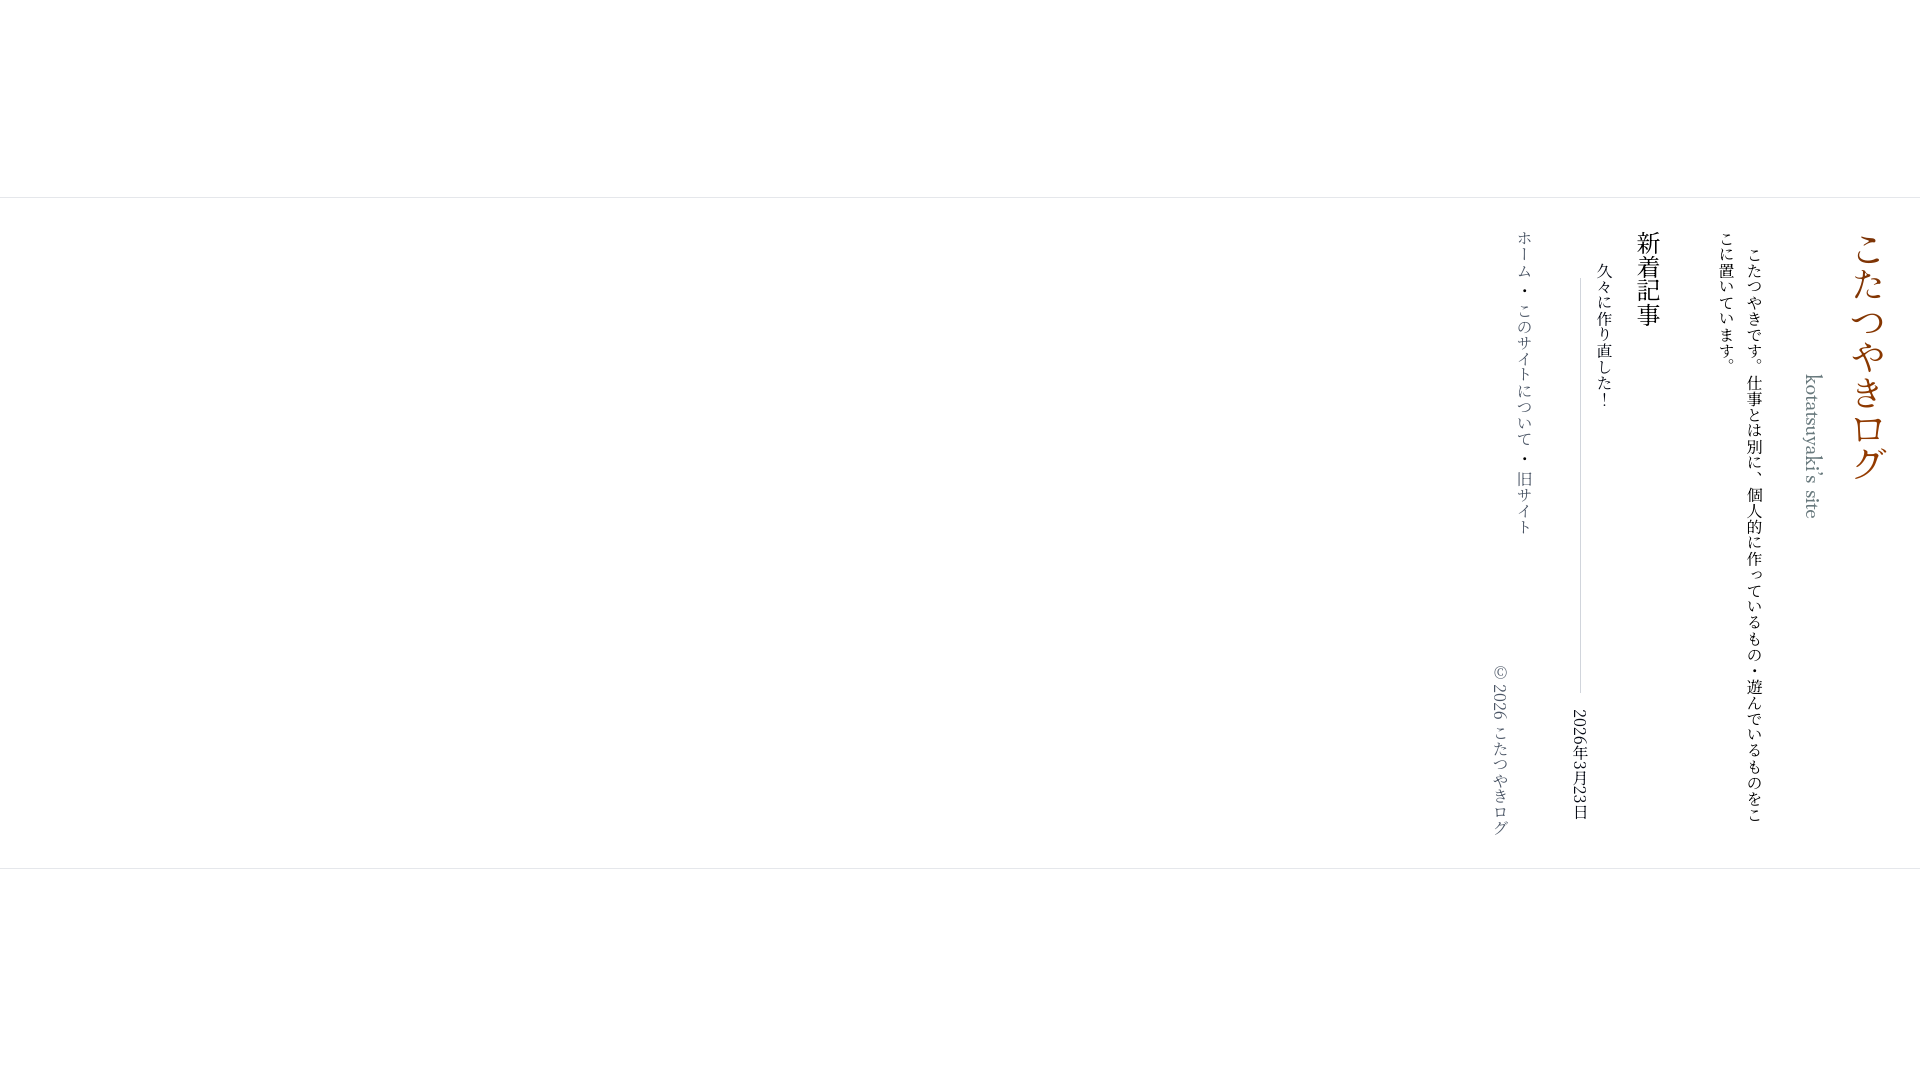Click the 新着記事 section heading
This screenshot has height=1080, width=1920.
[x=1649, y=279]
